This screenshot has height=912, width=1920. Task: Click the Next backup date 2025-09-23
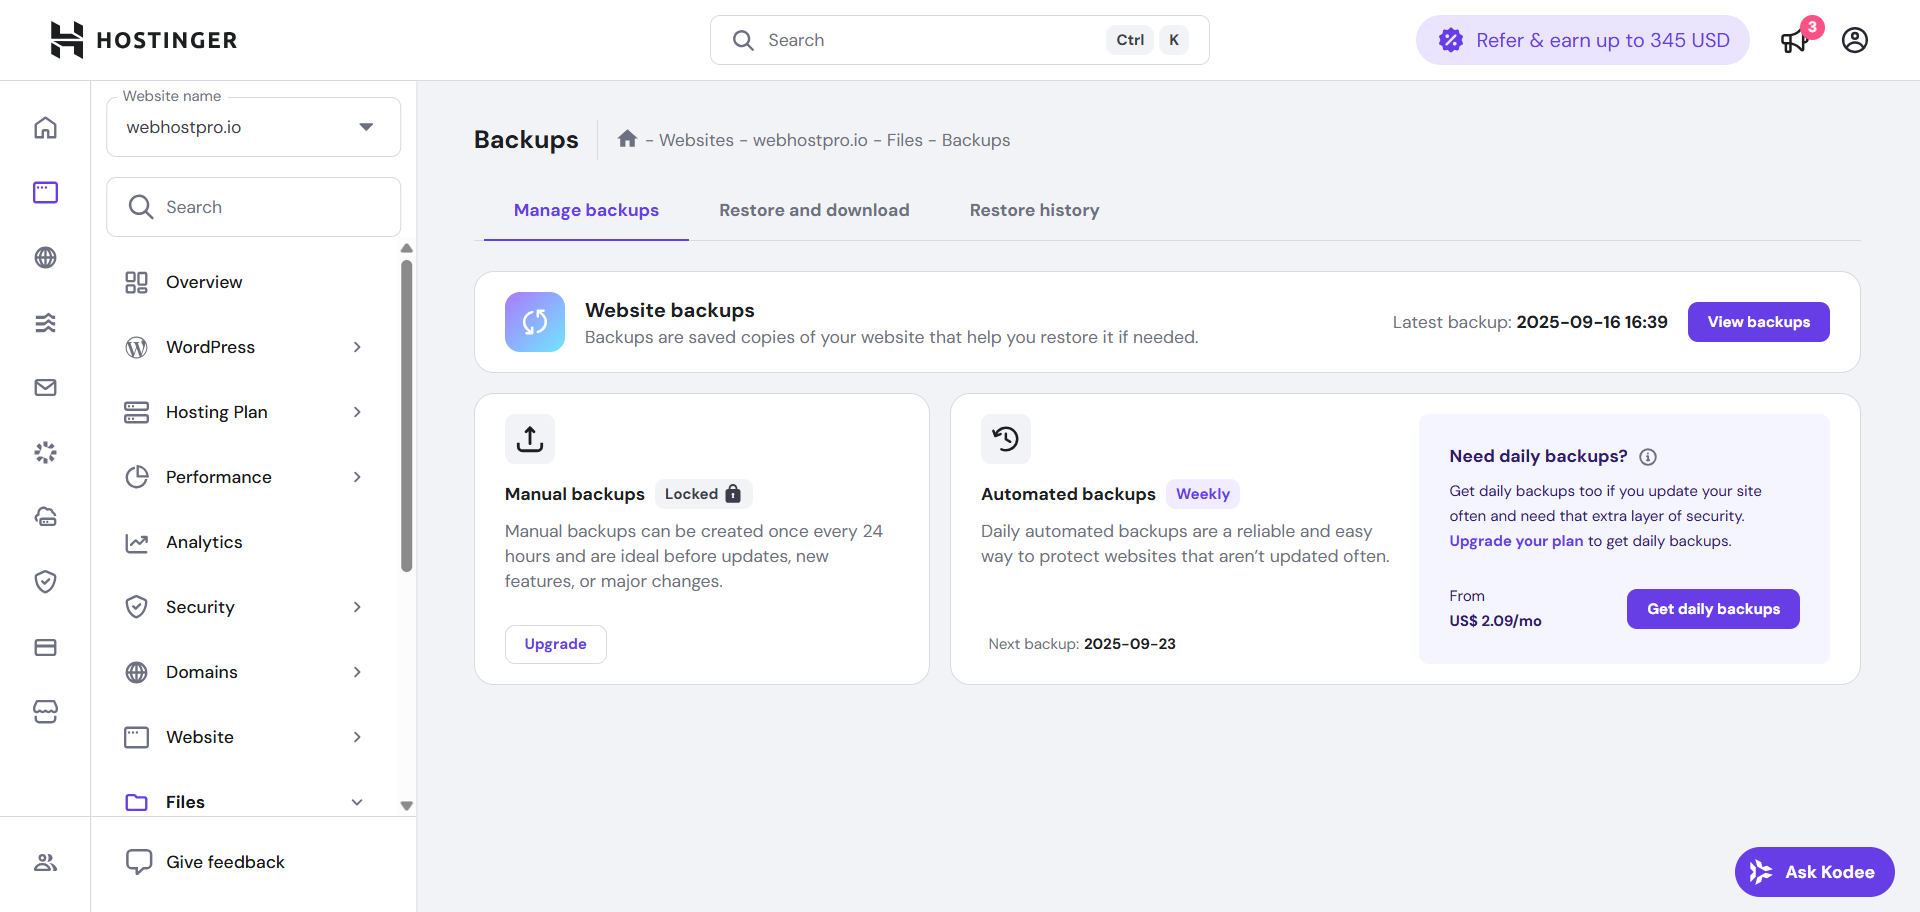coord(1130,644)
